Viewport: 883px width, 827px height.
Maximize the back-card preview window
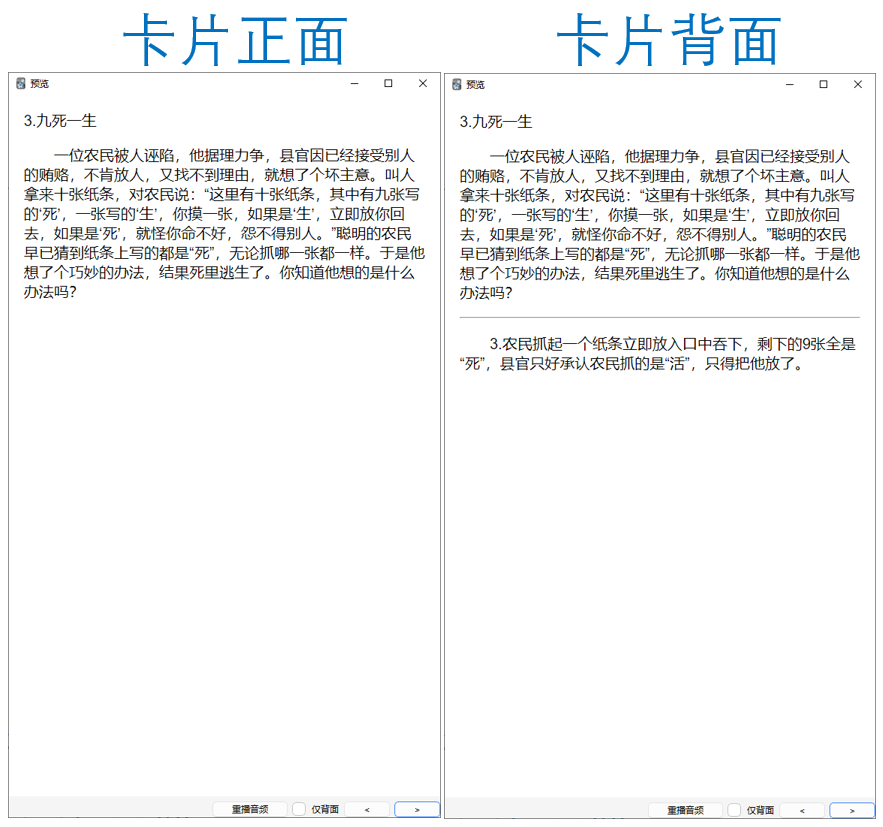(823, 84)
